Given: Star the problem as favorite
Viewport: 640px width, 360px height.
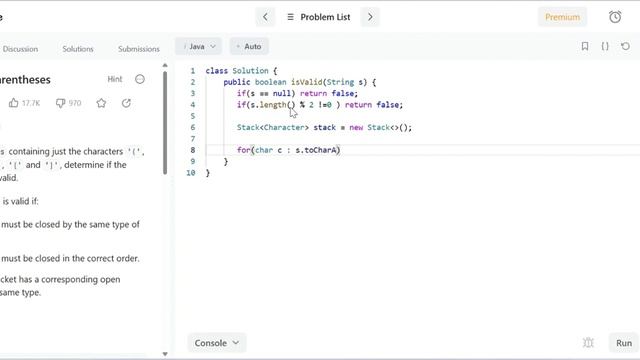Looking at the screenshot, I should point(101,103).
